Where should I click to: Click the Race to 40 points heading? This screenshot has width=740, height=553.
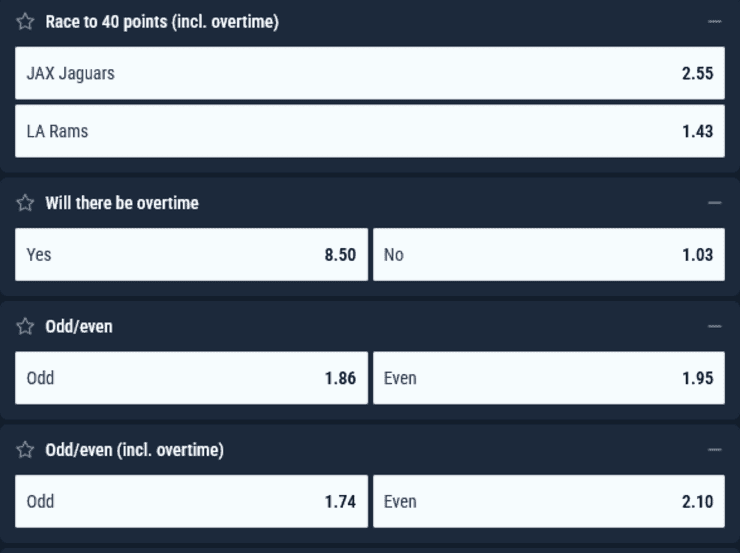coord(162,22)
